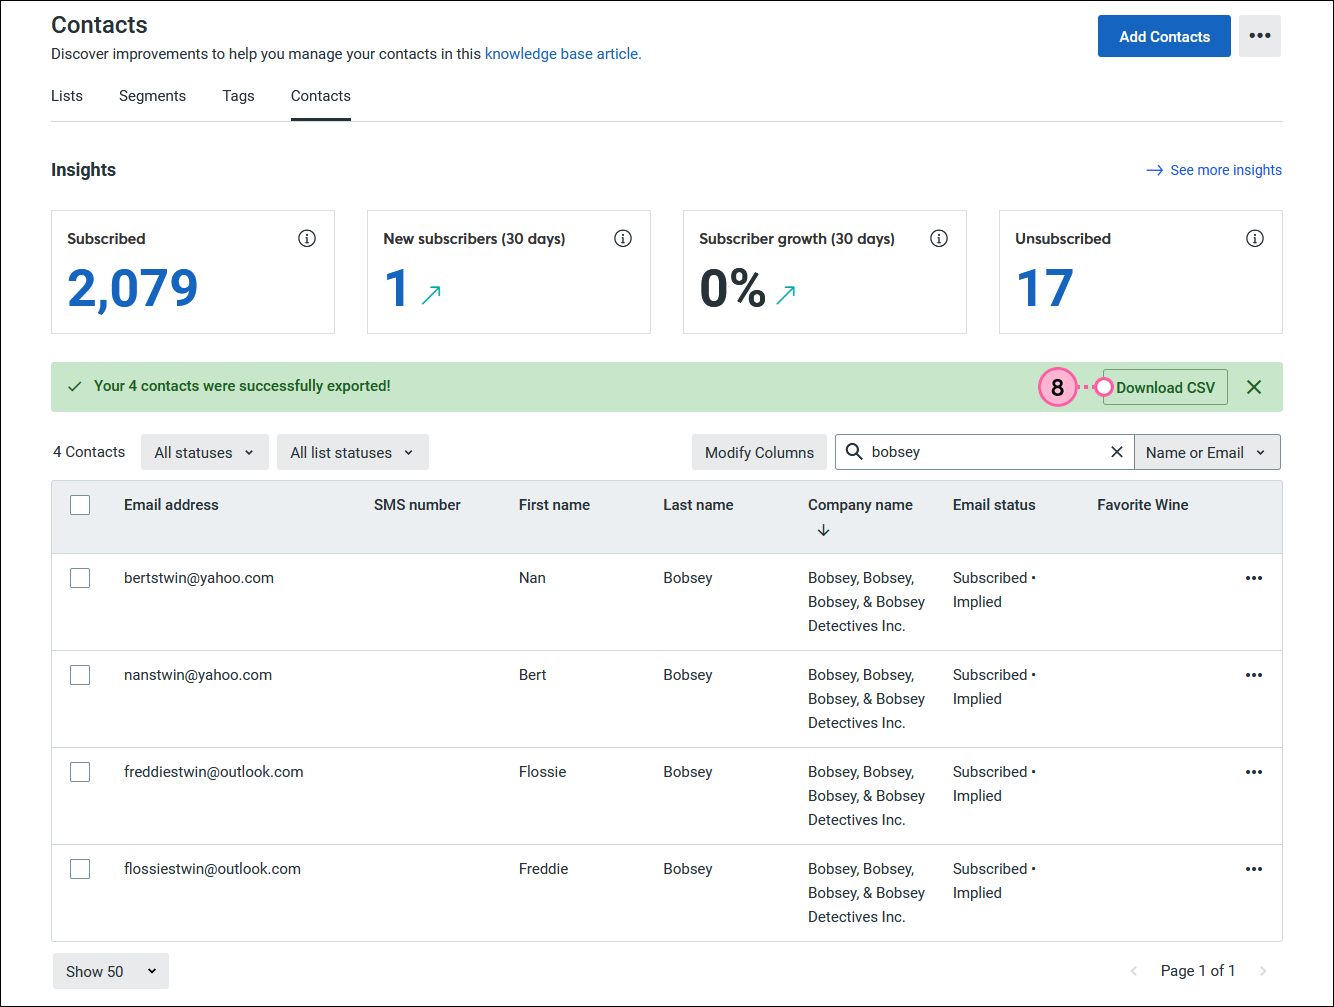Click the magnifying glass search icon
This screenshot has width=1334, height=1007.
pyautogui.click(x=854, y=452)
